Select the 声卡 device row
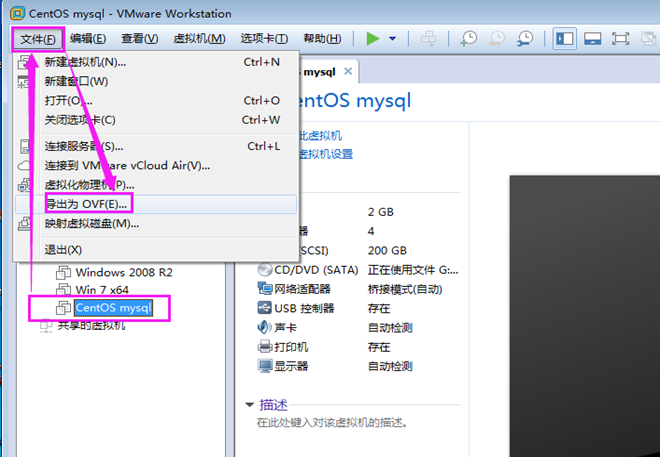660x457 pixels. 358,328
